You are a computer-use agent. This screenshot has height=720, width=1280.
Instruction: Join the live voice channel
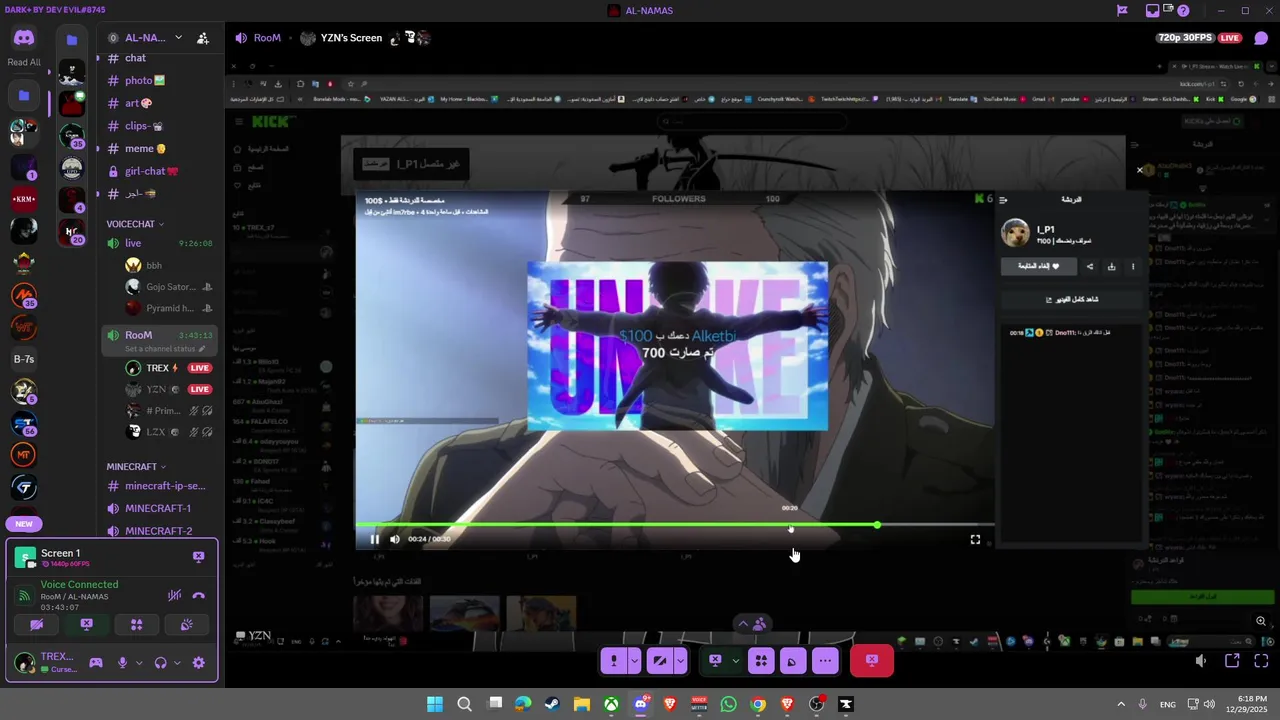pyautogui.click(x=160, y=243)
